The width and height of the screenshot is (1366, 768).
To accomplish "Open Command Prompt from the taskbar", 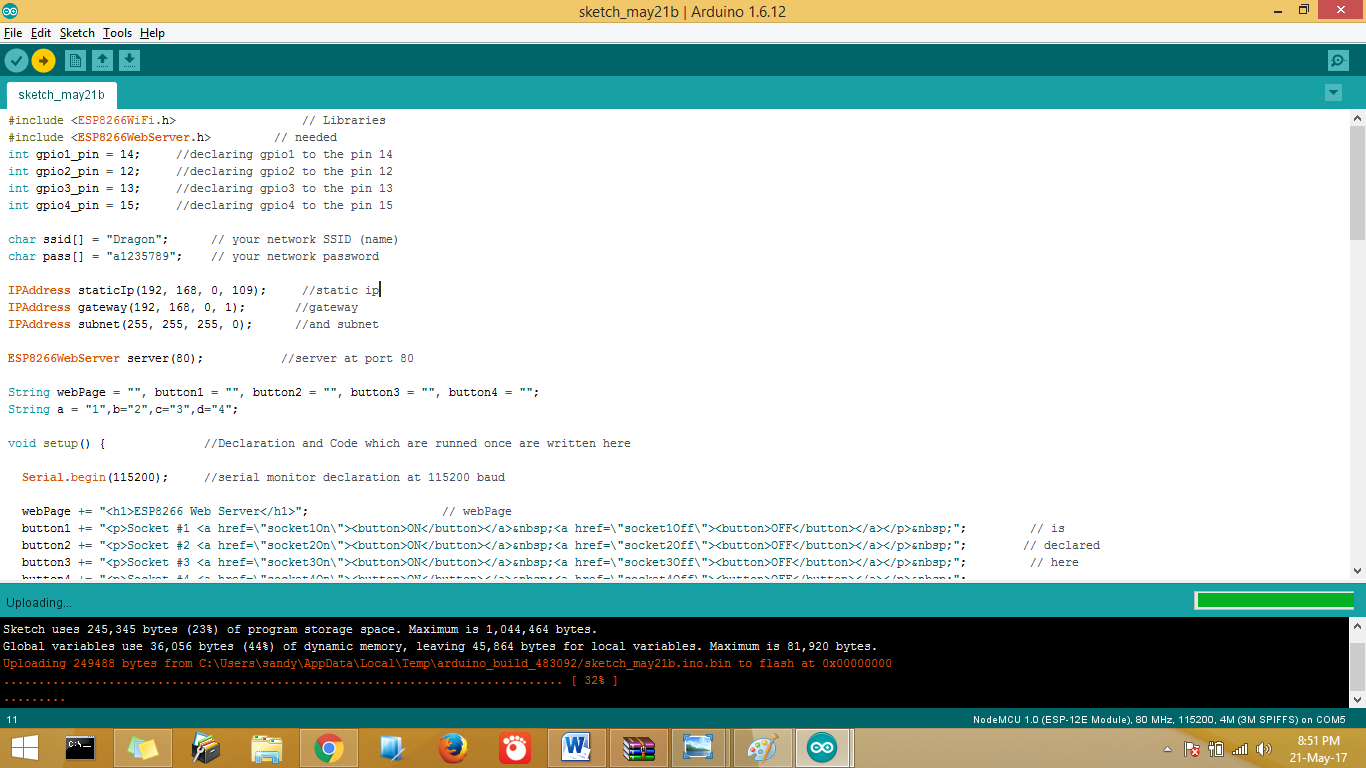I will 80,748.
